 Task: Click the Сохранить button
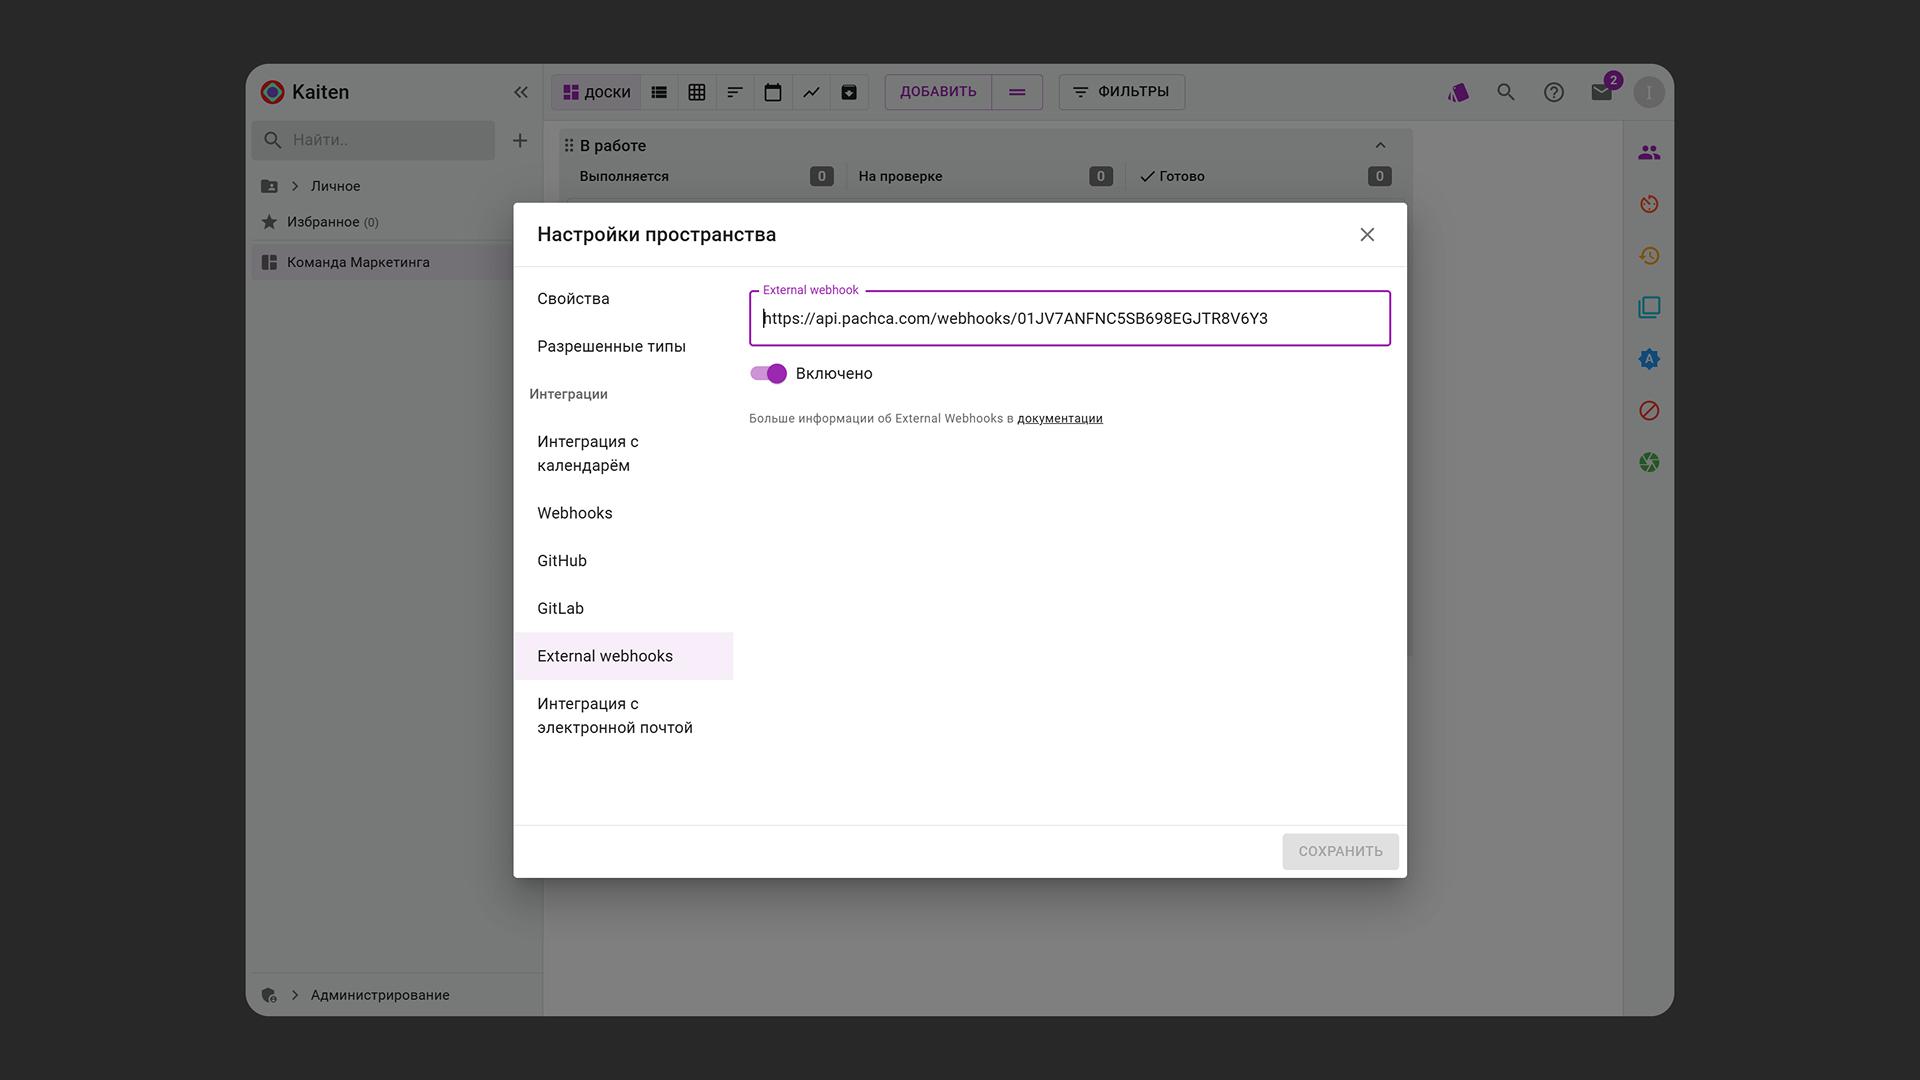pos(1340,851)
